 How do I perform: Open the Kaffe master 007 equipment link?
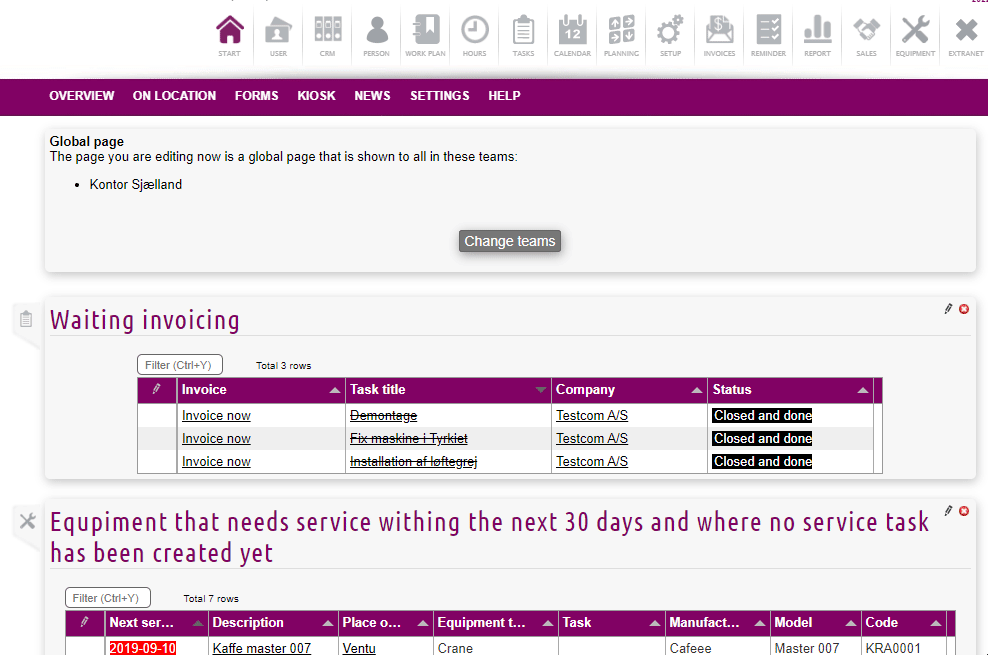click(261, 648)
